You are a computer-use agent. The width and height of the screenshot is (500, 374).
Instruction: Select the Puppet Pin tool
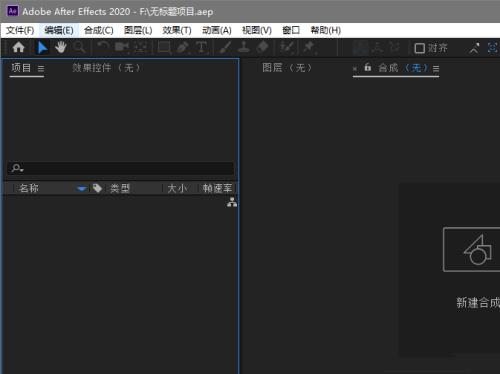(310, 48)
